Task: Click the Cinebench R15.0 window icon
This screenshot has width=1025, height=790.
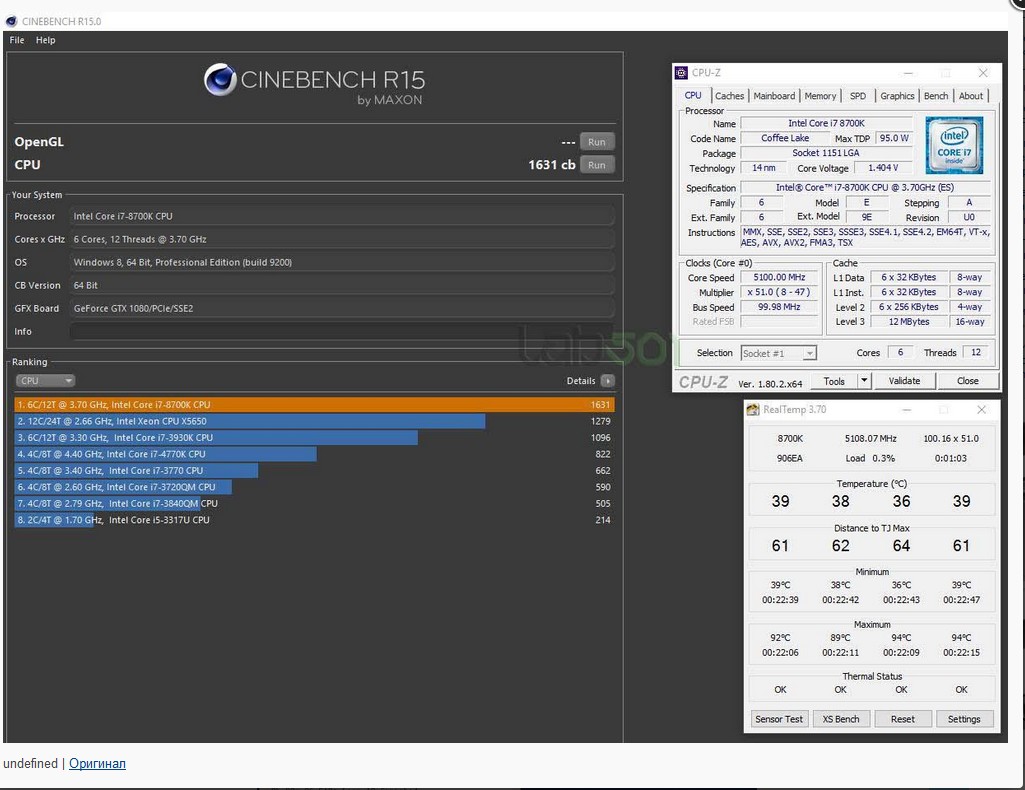Action: (x=11, y=21)
